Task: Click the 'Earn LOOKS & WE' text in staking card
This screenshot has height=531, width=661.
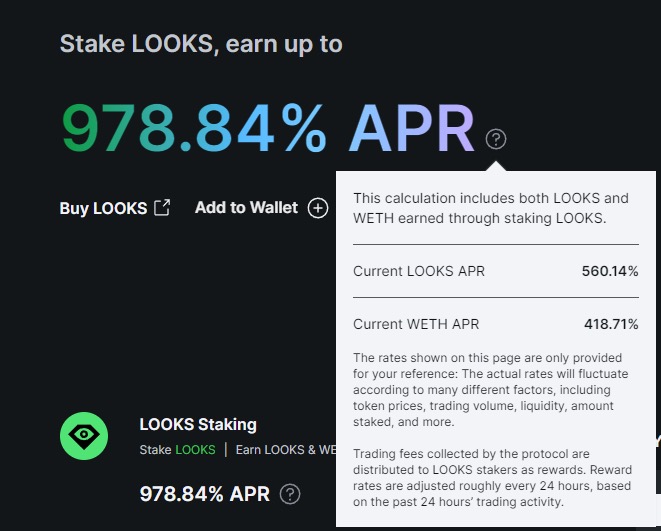Action: (x=286, y=450)
